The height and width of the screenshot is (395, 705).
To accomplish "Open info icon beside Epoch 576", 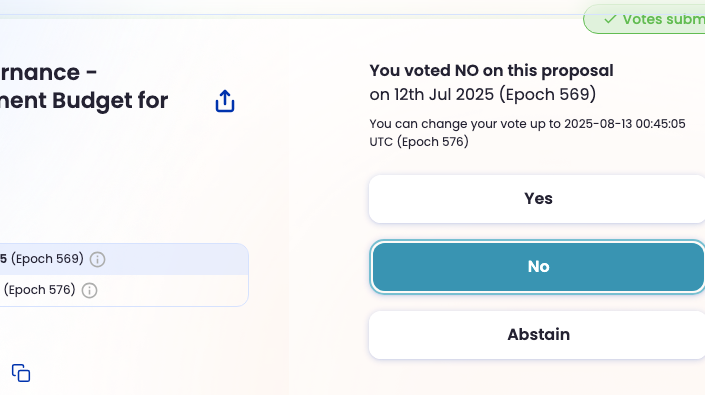I will [x=89, y=290].
